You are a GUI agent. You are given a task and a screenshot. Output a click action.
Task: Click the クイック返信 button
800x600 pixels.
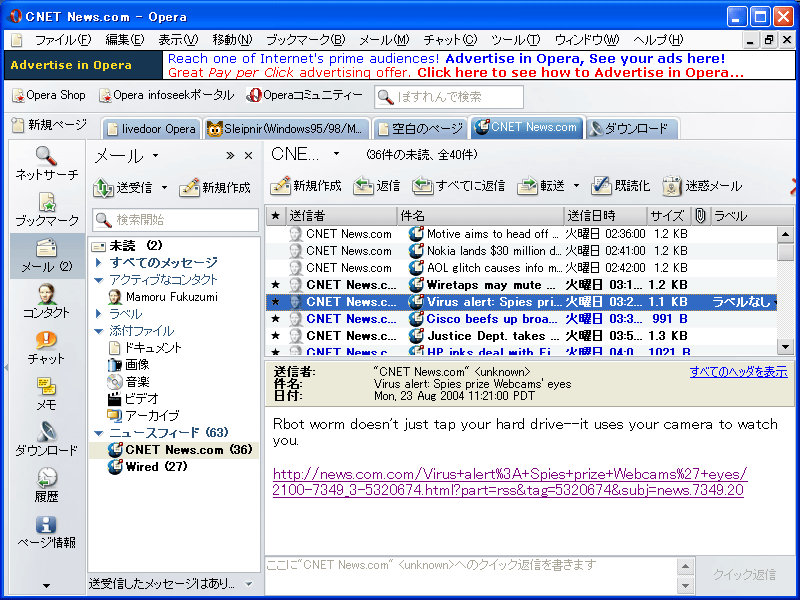[744, 574]
